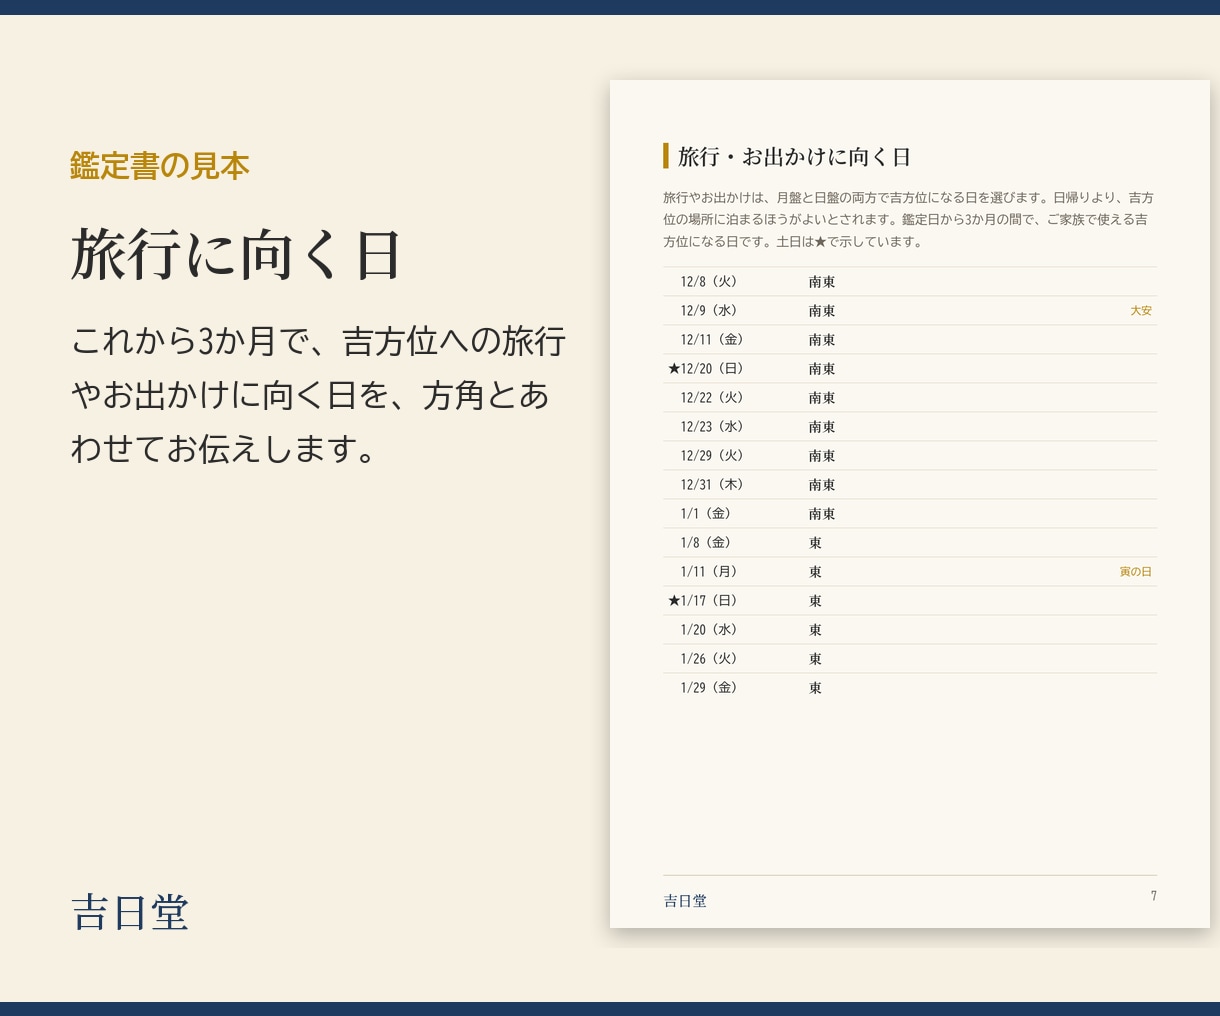
Task: Select the ★12/20（日）date row
Action: click(x=910, y=369)
